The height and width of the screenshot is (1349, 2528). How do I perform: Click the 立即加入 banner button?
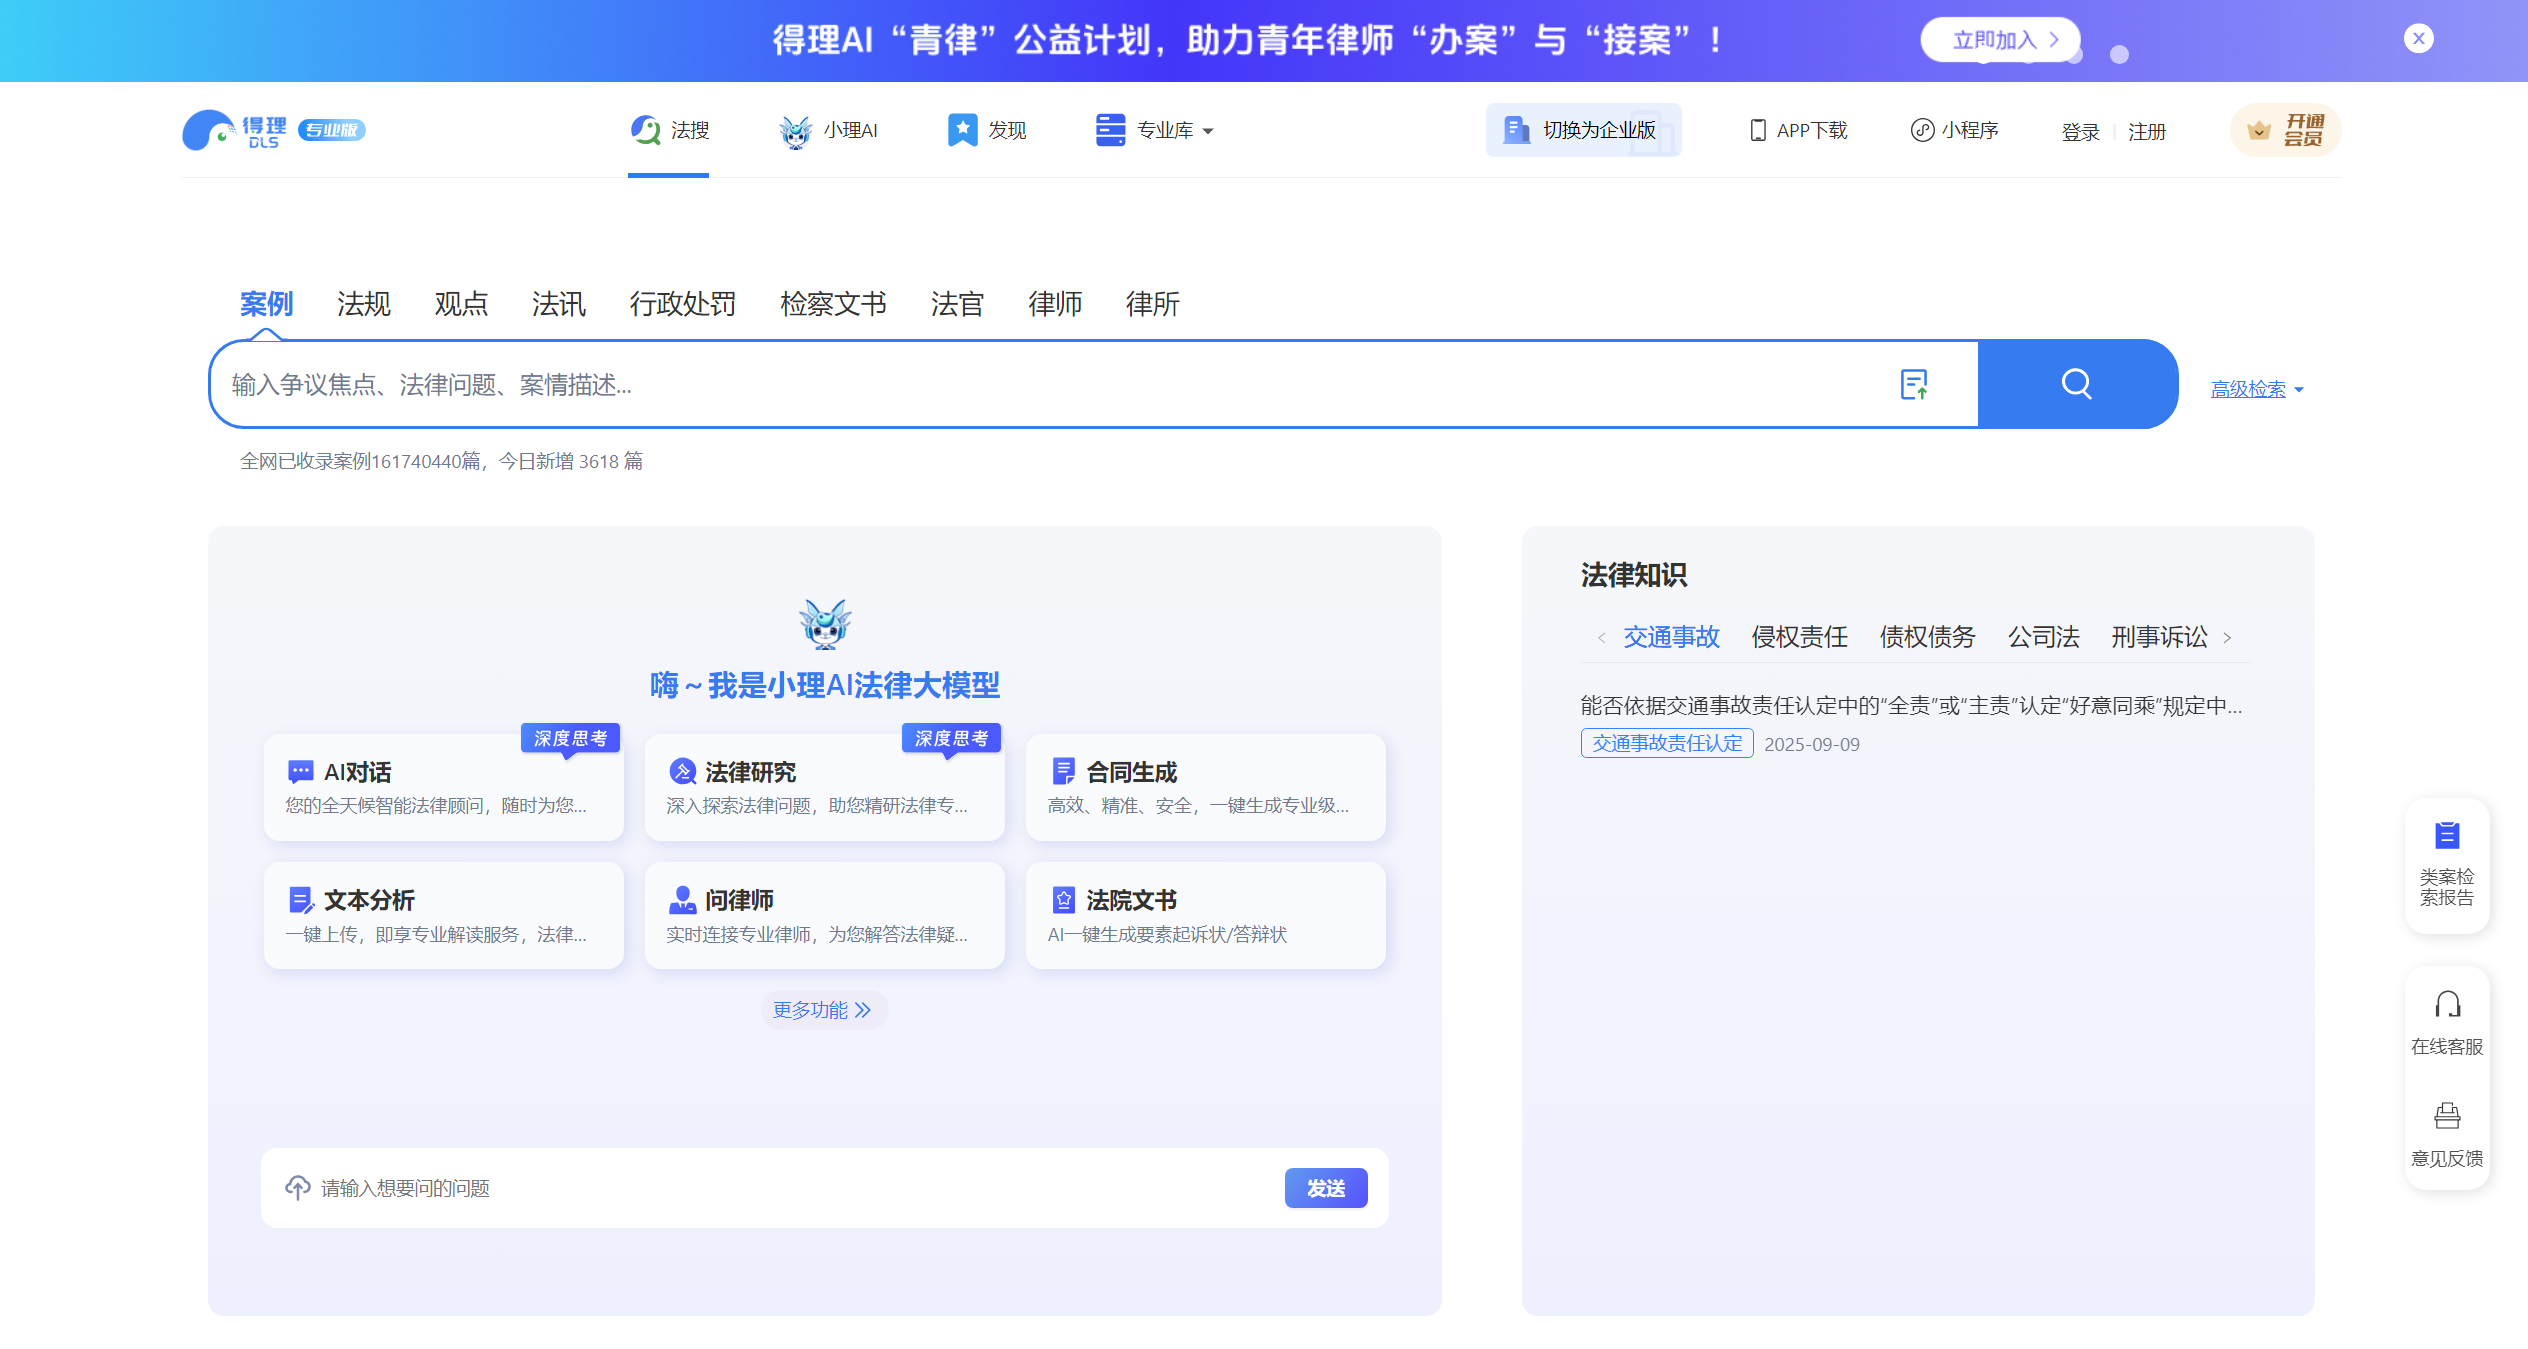point(1999,39)
